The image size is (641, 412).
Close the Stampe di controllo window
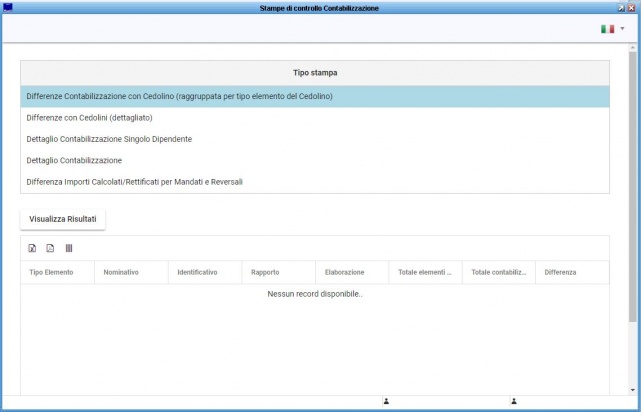coord(632,8)
